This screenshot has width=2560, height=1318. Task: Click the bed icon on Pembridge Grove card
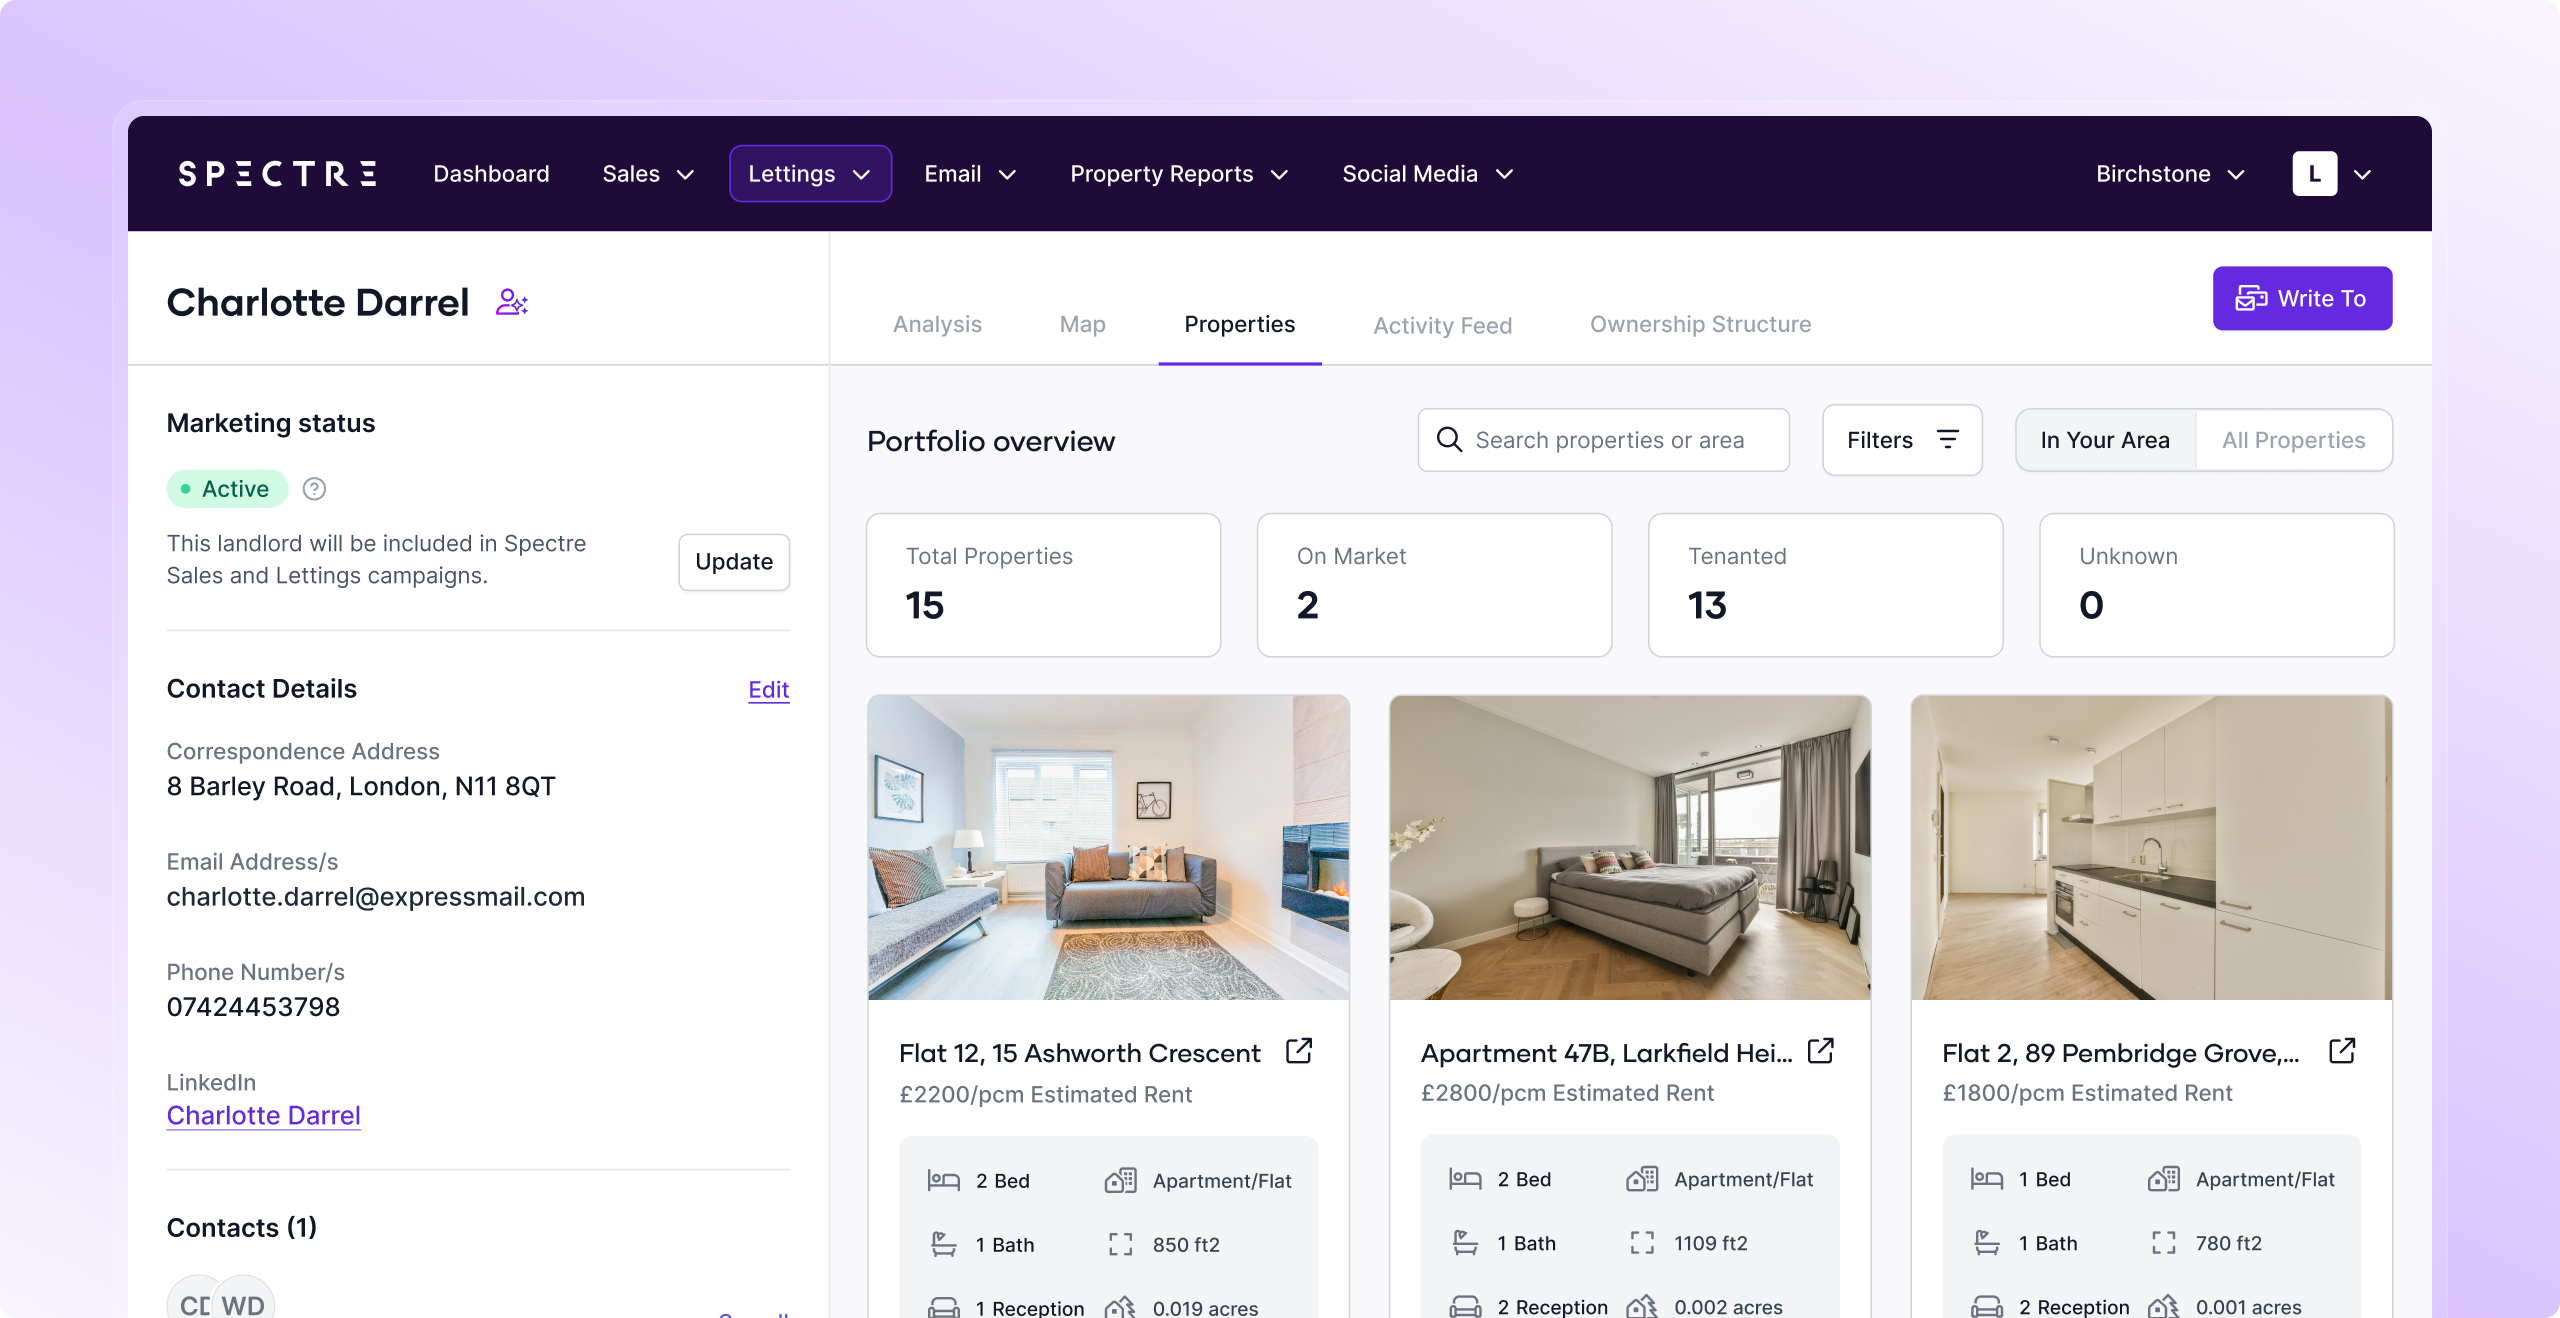click(1986, 1179)
